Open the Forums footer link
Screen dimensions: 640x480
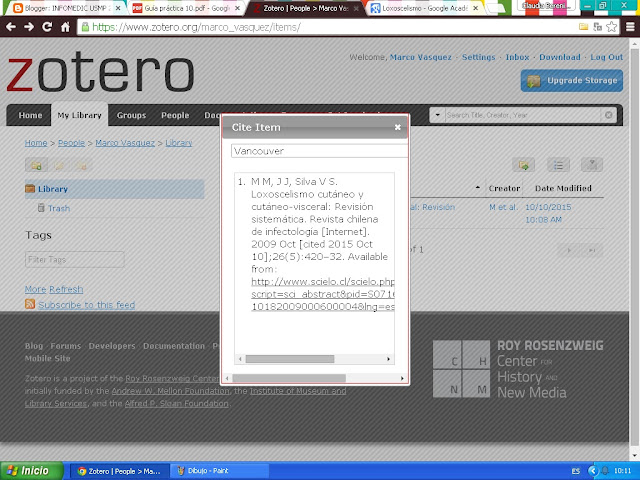tap(66, 346)
